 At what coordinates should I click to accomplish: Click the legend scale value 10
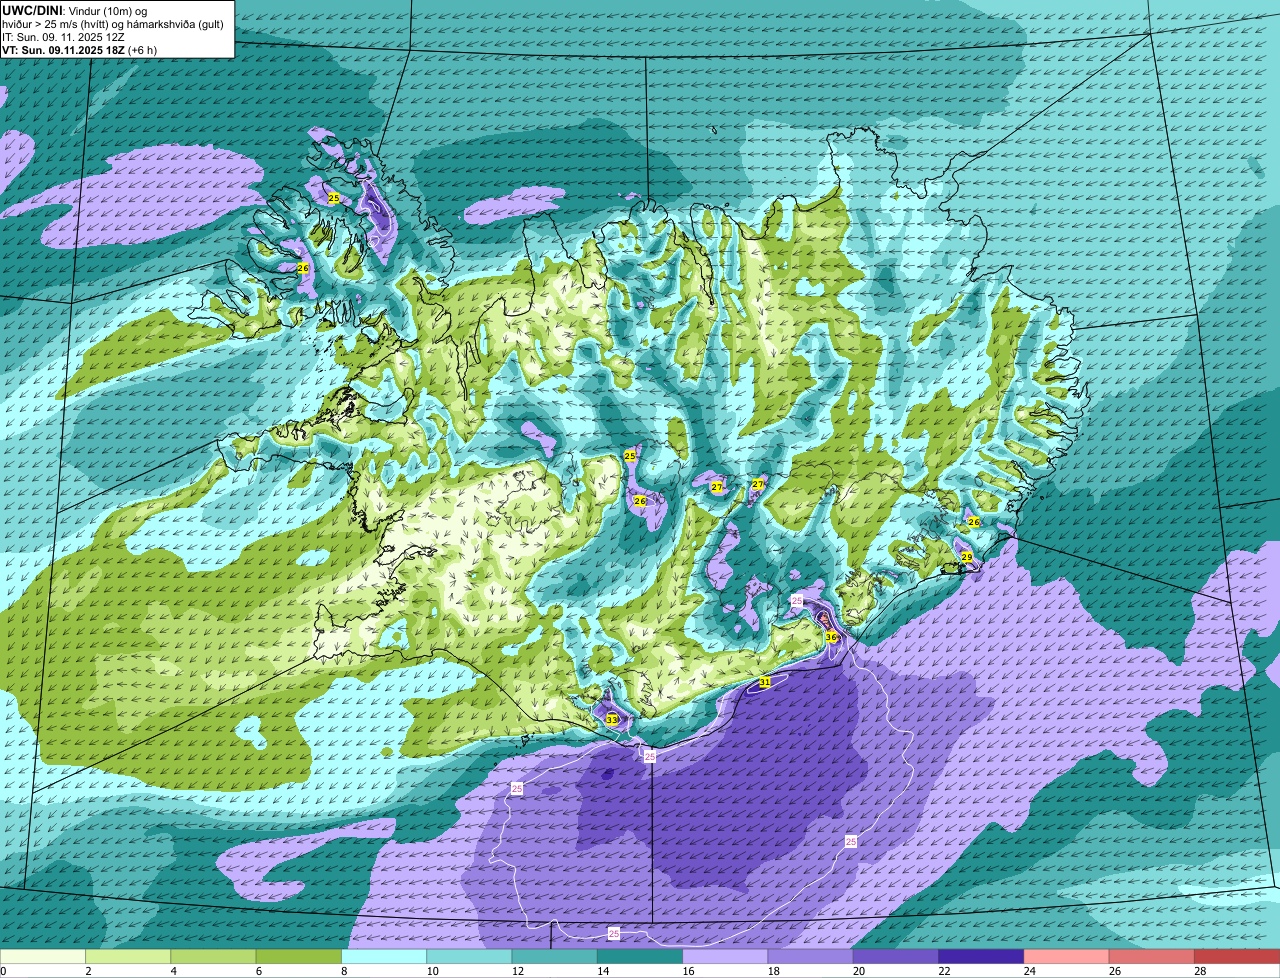[x=432, y=971]
